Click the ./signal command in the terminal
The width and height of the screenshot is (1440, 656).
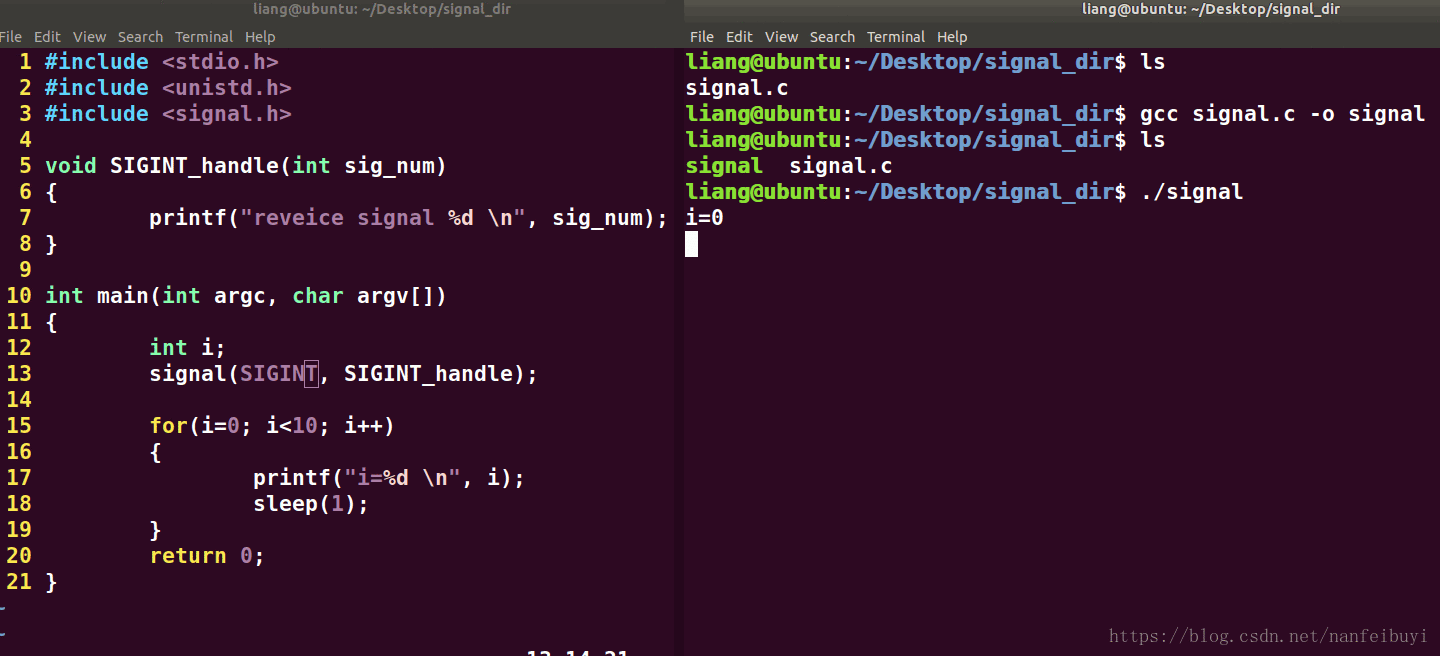[1191, 191]
